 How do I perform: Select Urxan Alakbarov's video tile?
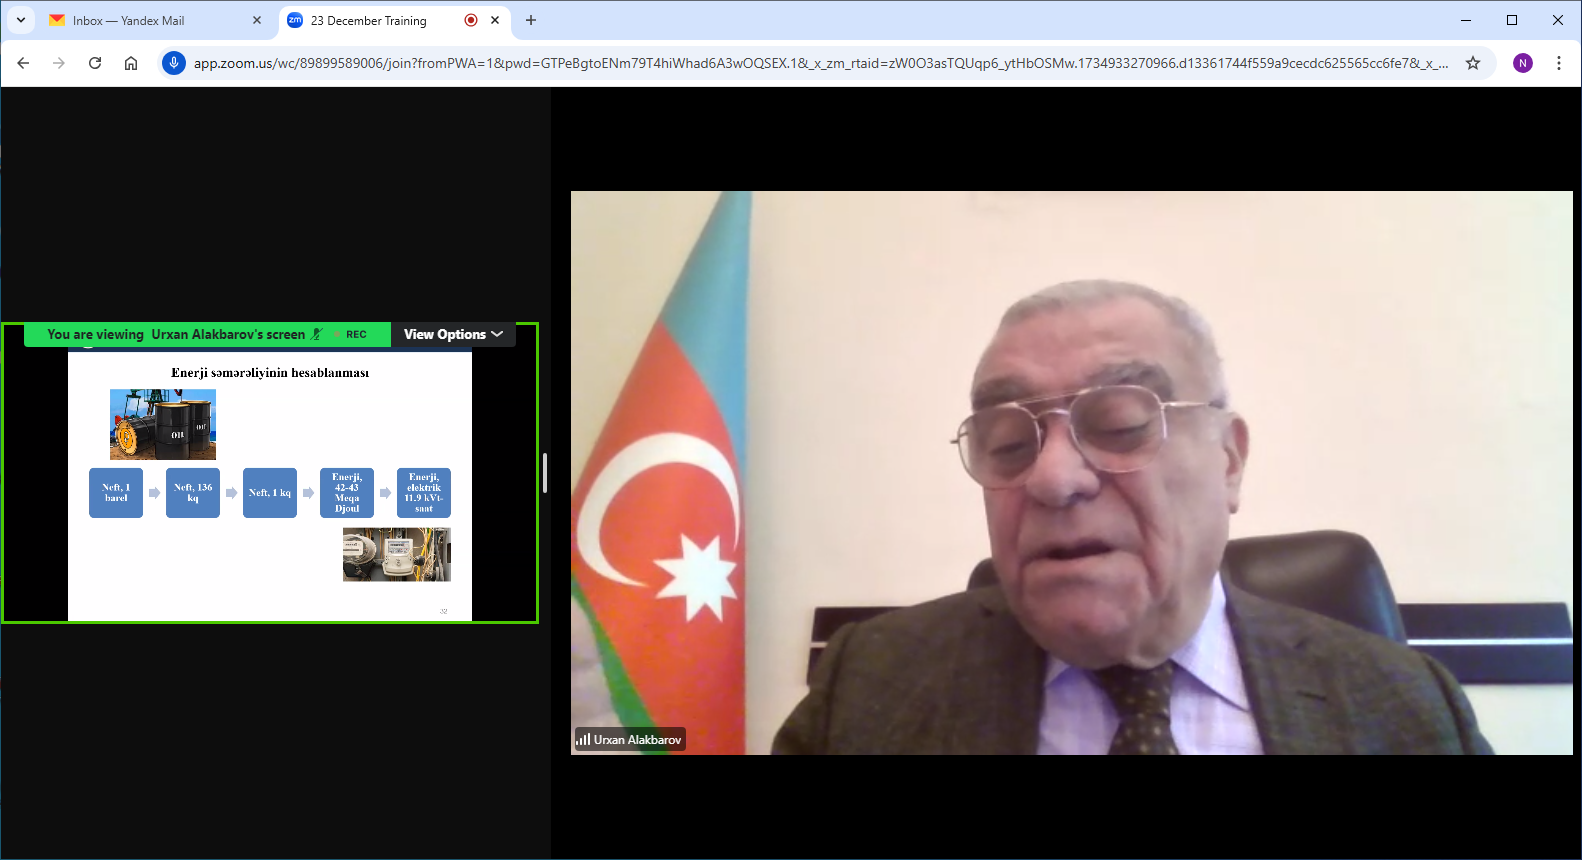point(1071,472)
